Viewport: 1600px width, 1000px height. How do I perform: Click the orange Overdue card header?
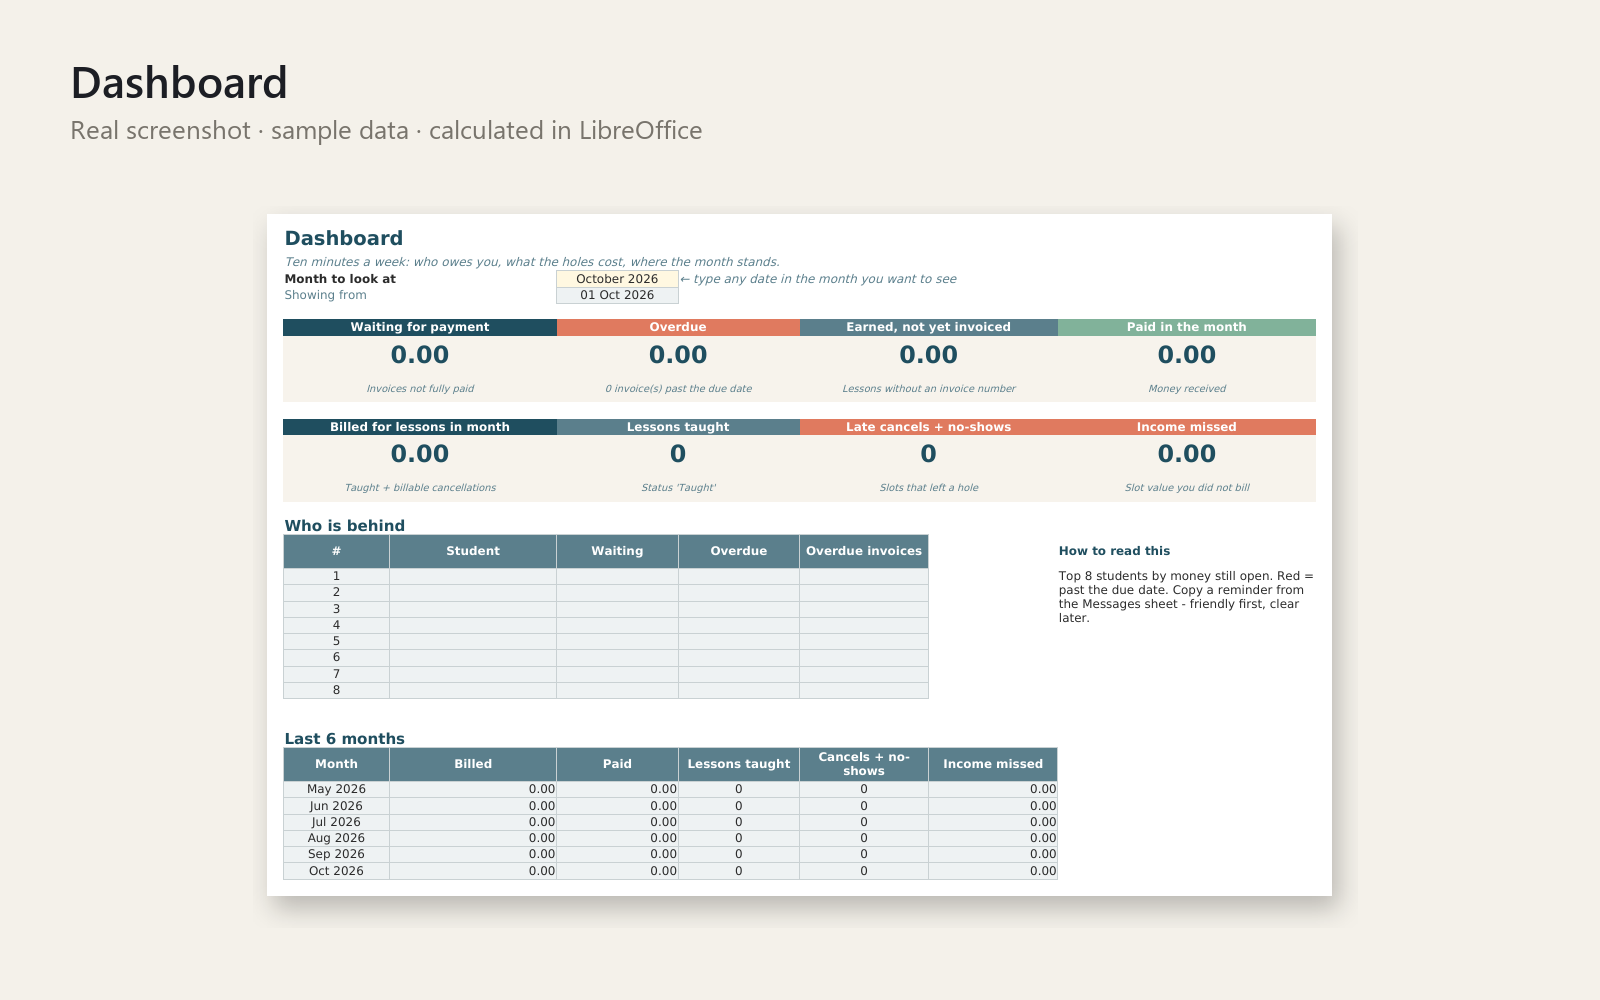(678, 327)
